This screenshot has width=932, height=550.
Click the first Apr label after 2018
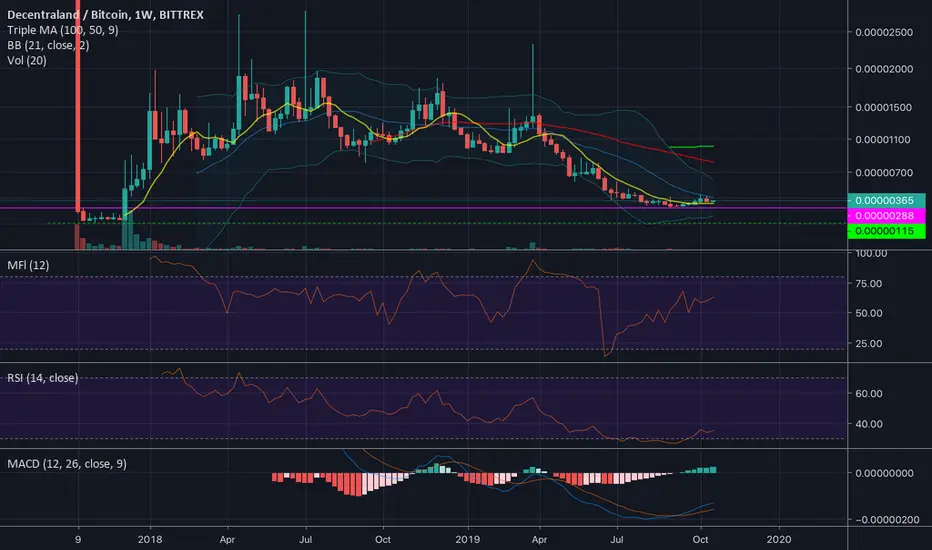click(227, 539)
